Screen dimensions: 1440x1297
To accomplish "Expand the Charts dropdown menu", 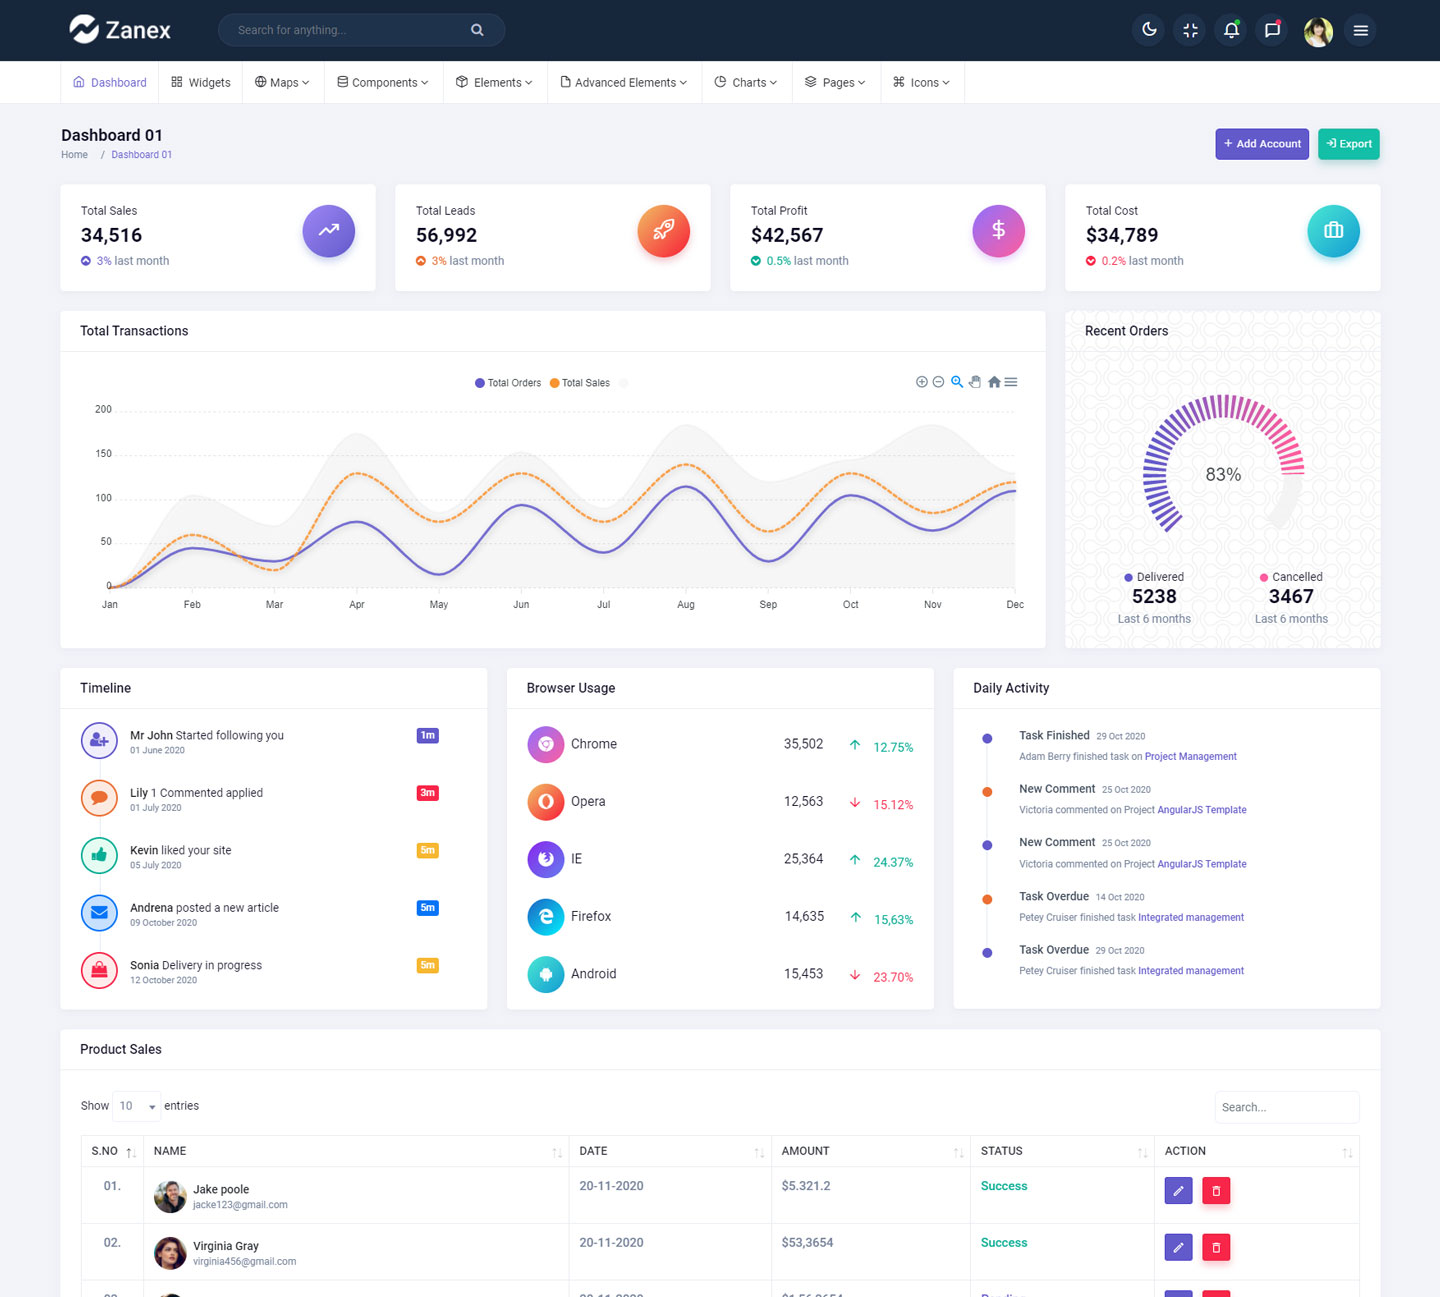I will (746, 83).
